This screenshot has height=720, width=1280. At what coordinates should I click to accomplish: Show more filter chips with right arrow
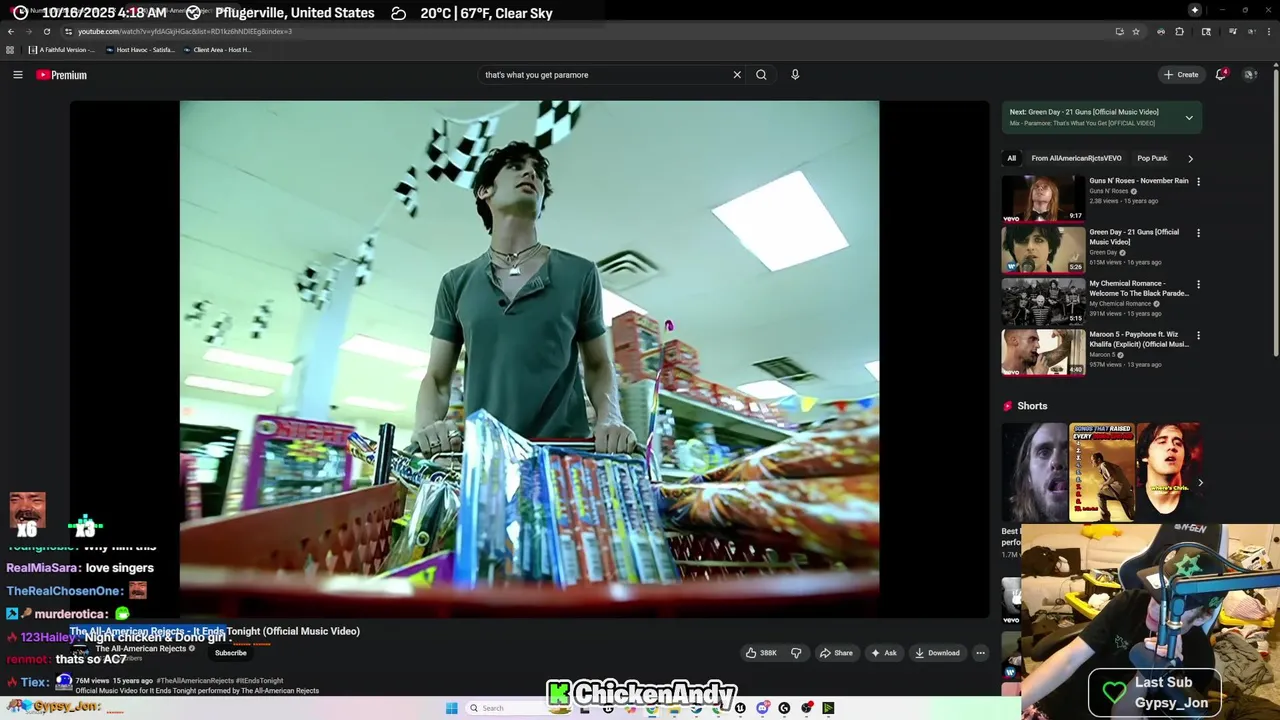(x=1190, y=158)
